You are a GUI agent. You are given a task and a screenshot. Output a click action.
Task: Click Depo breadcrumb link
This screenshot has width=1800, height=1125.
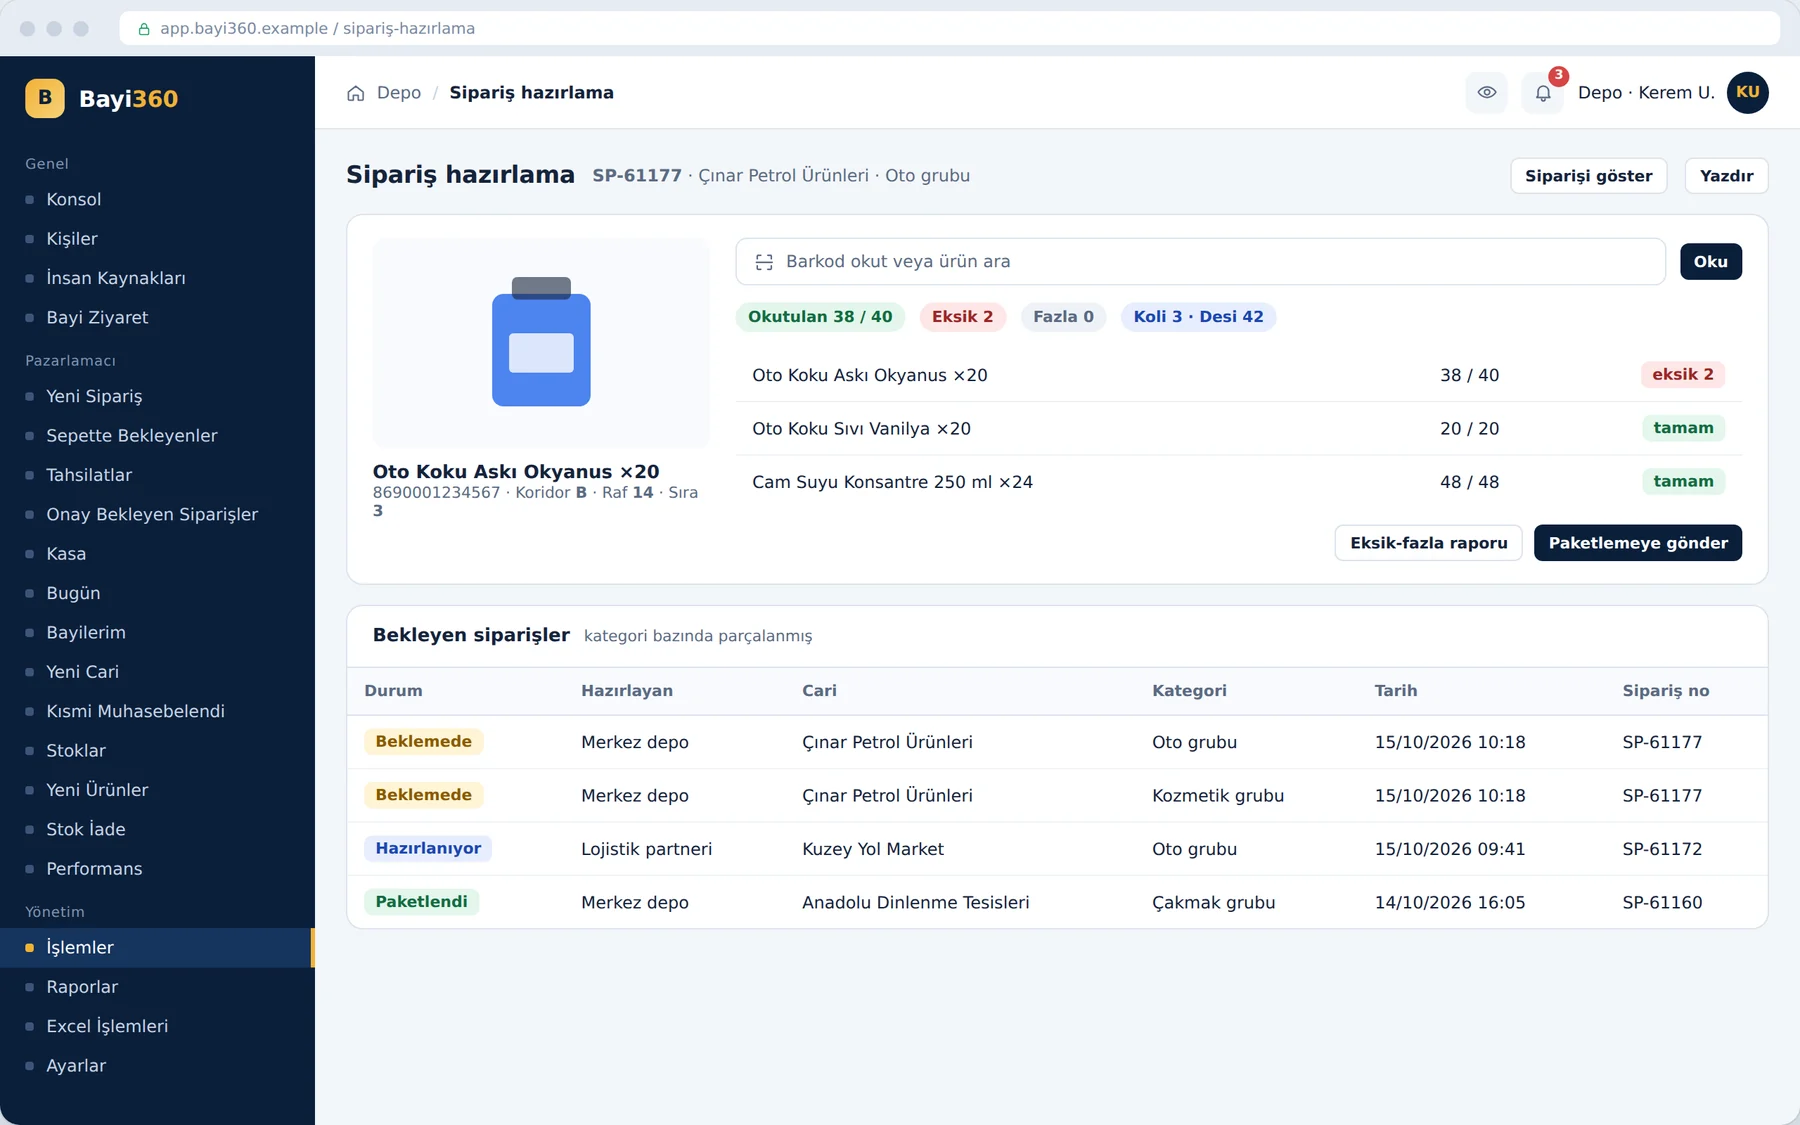(399, 93)
